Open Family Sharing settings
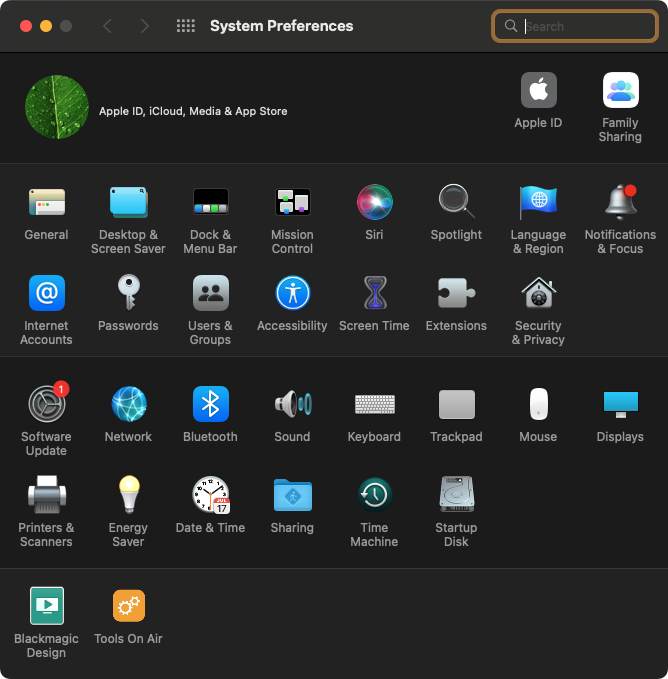Image resolution: width=668 pixels, height=679 pixels. [620, 90]
